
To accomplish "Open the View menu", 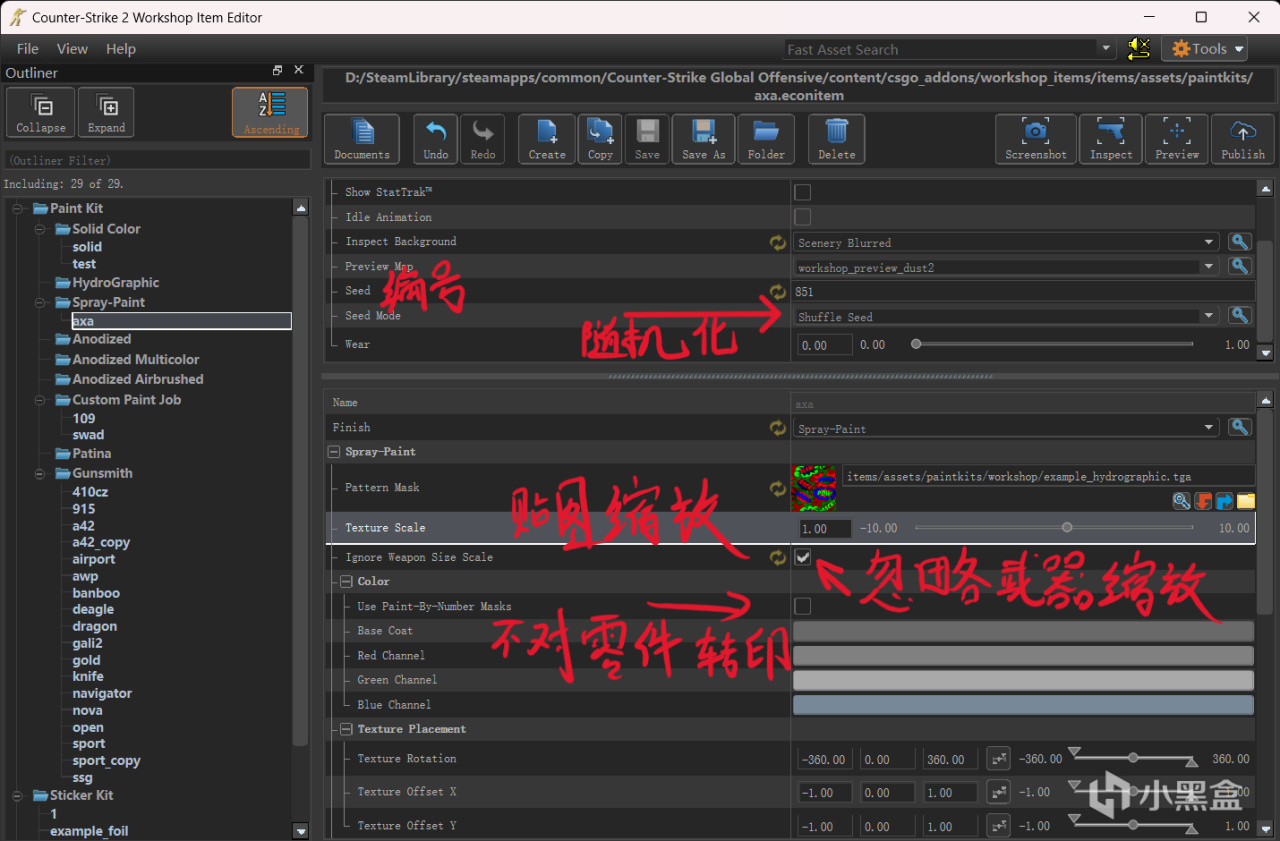I will click(72, 48).
